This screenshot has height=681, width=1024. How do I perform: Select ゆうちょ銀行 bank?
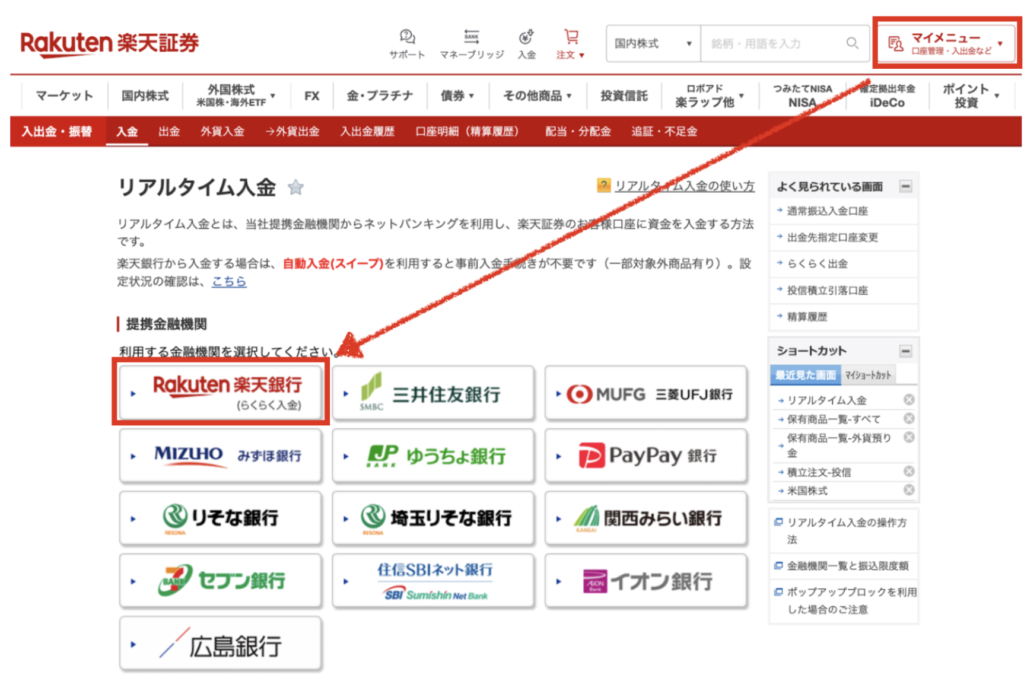click(x=434, y=455)
